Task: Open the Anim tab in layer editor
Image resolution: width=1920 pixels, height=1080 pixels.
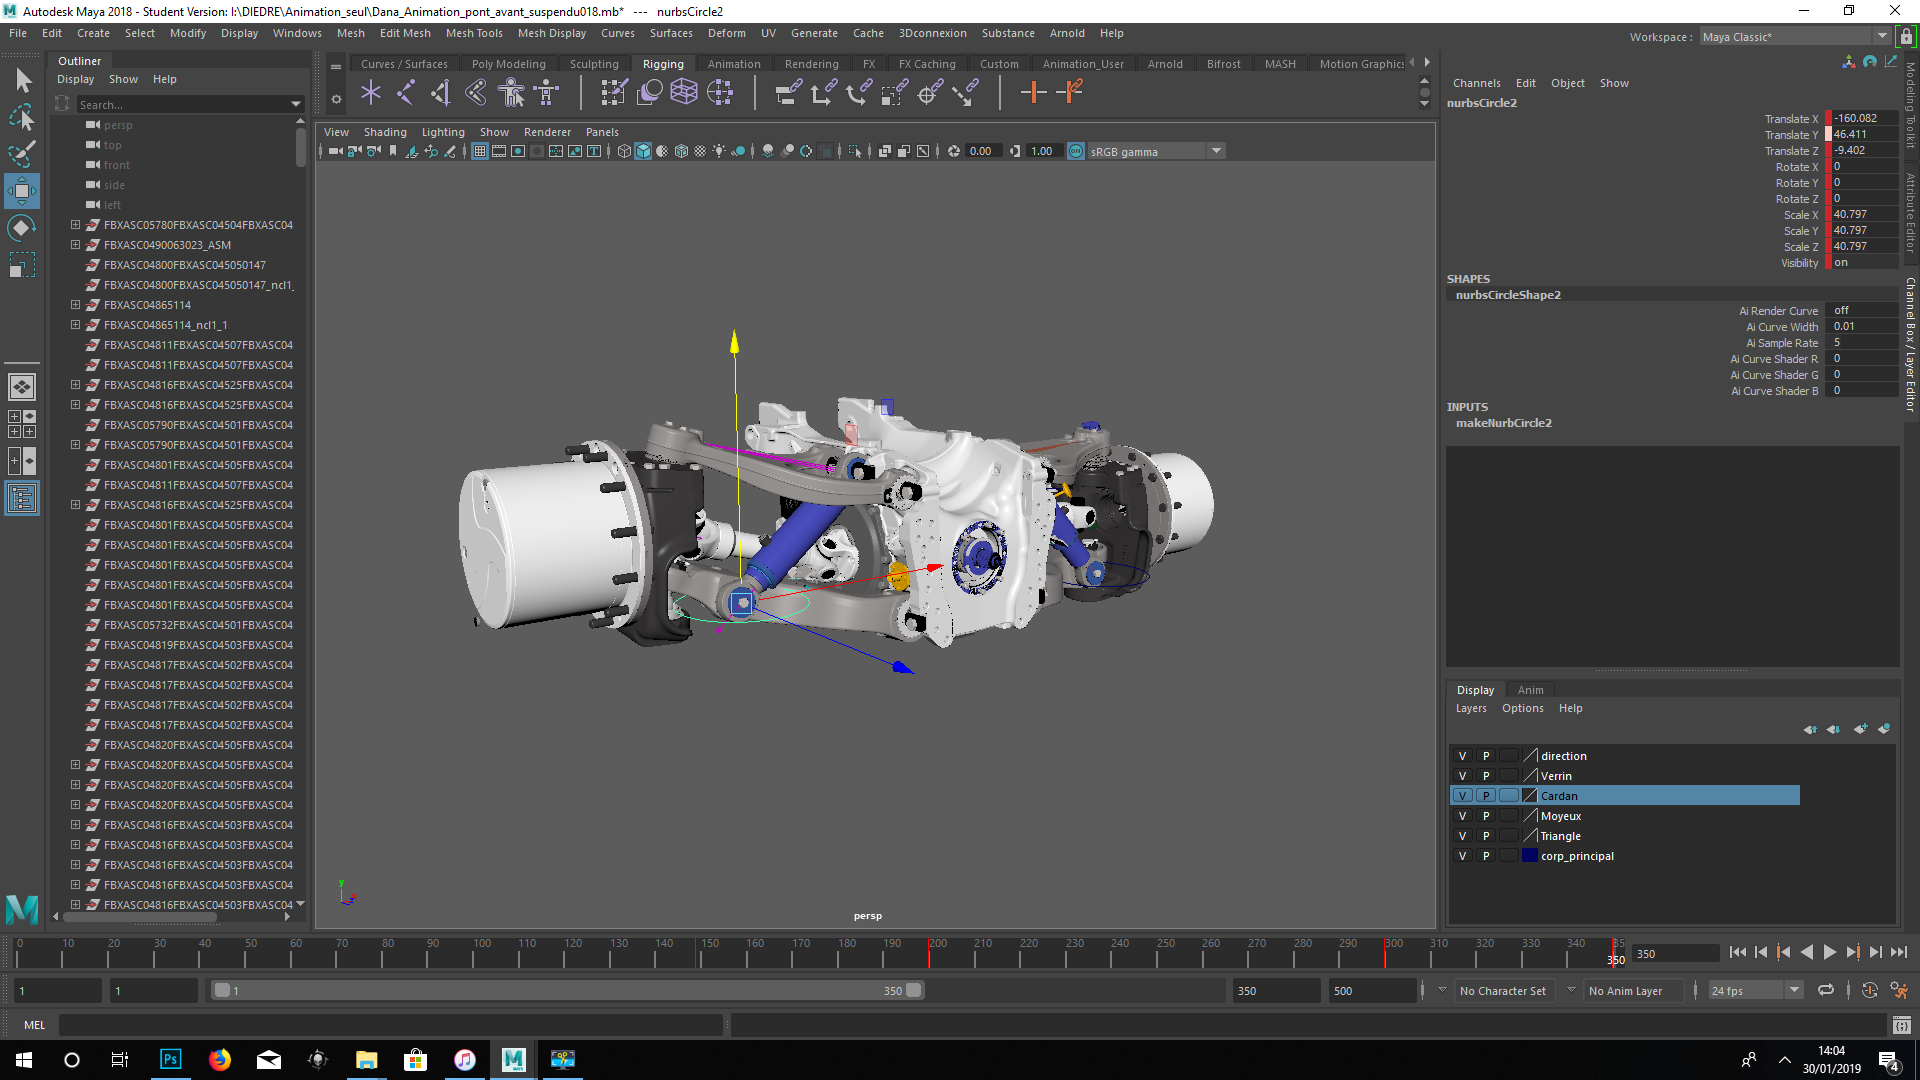Action: coord(1530,690)
